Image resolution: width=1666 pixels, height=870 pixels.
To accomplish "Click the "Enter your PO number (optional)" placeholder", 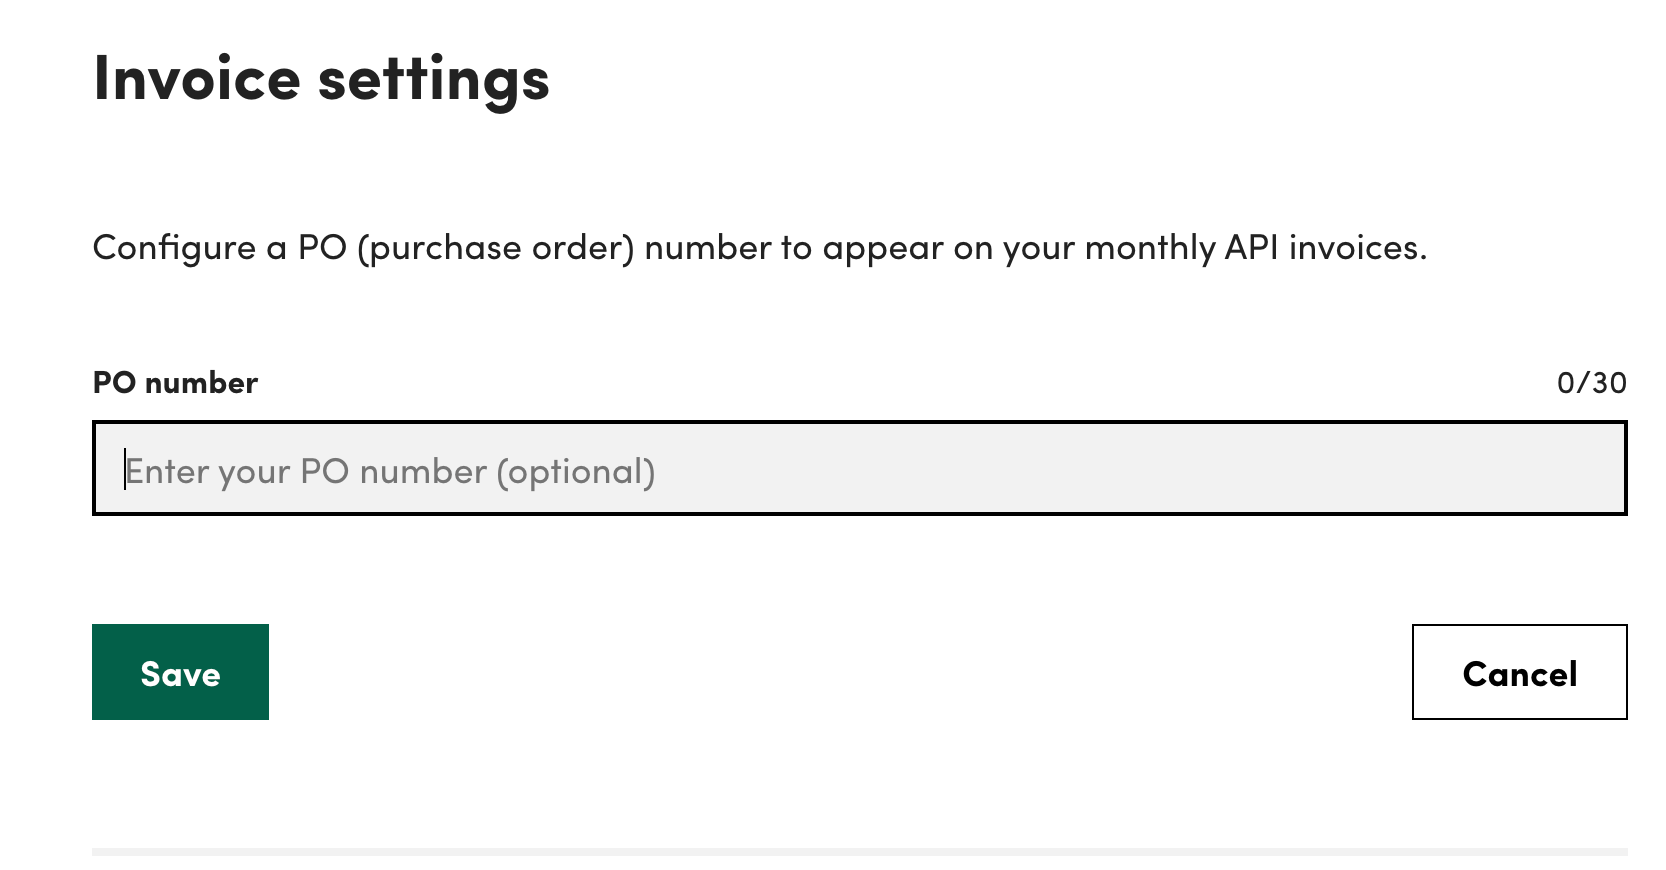I will point(390,471).
